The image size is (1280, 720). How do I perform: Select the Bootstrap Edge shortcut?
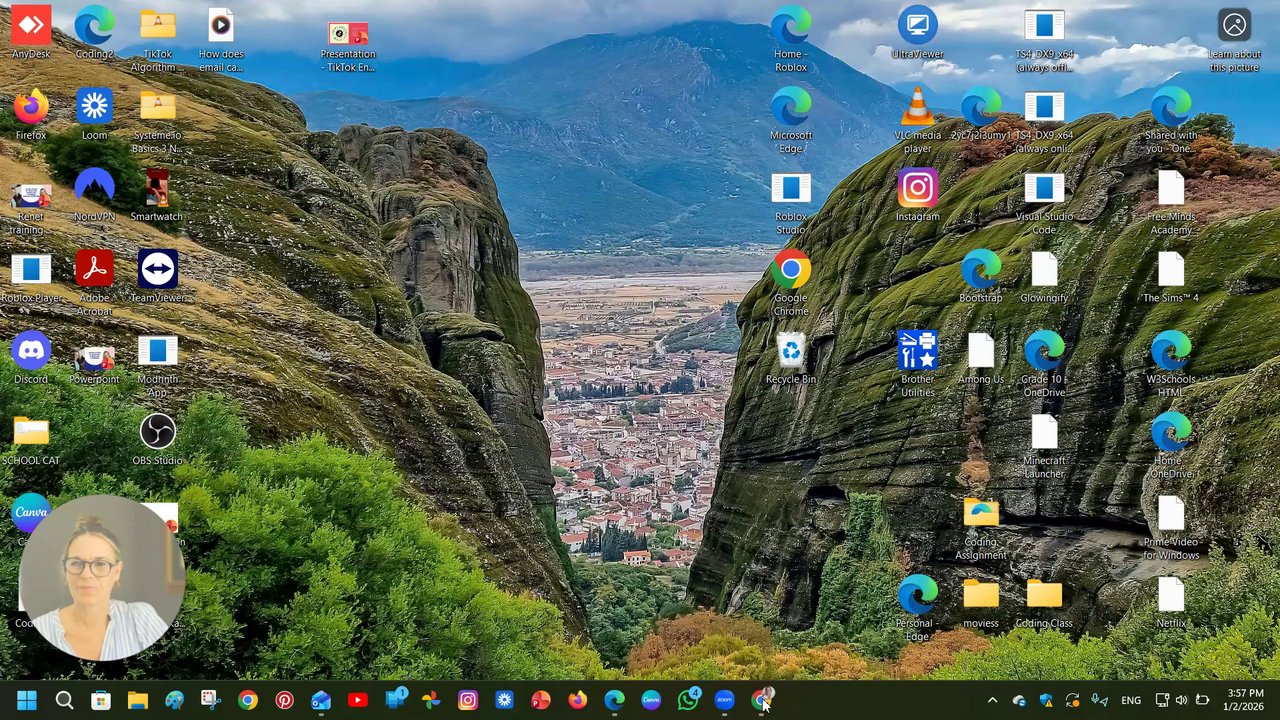coord(981,278)
